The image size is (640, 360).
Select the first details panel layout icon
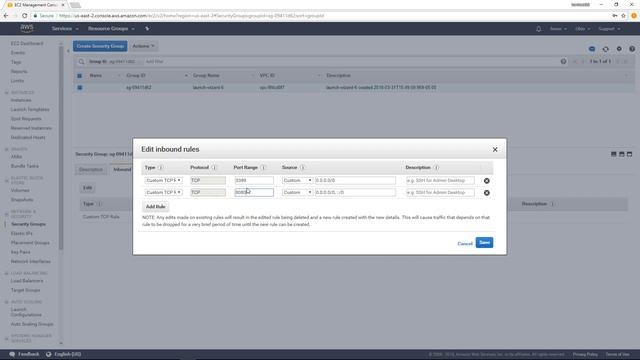point(613,154)
